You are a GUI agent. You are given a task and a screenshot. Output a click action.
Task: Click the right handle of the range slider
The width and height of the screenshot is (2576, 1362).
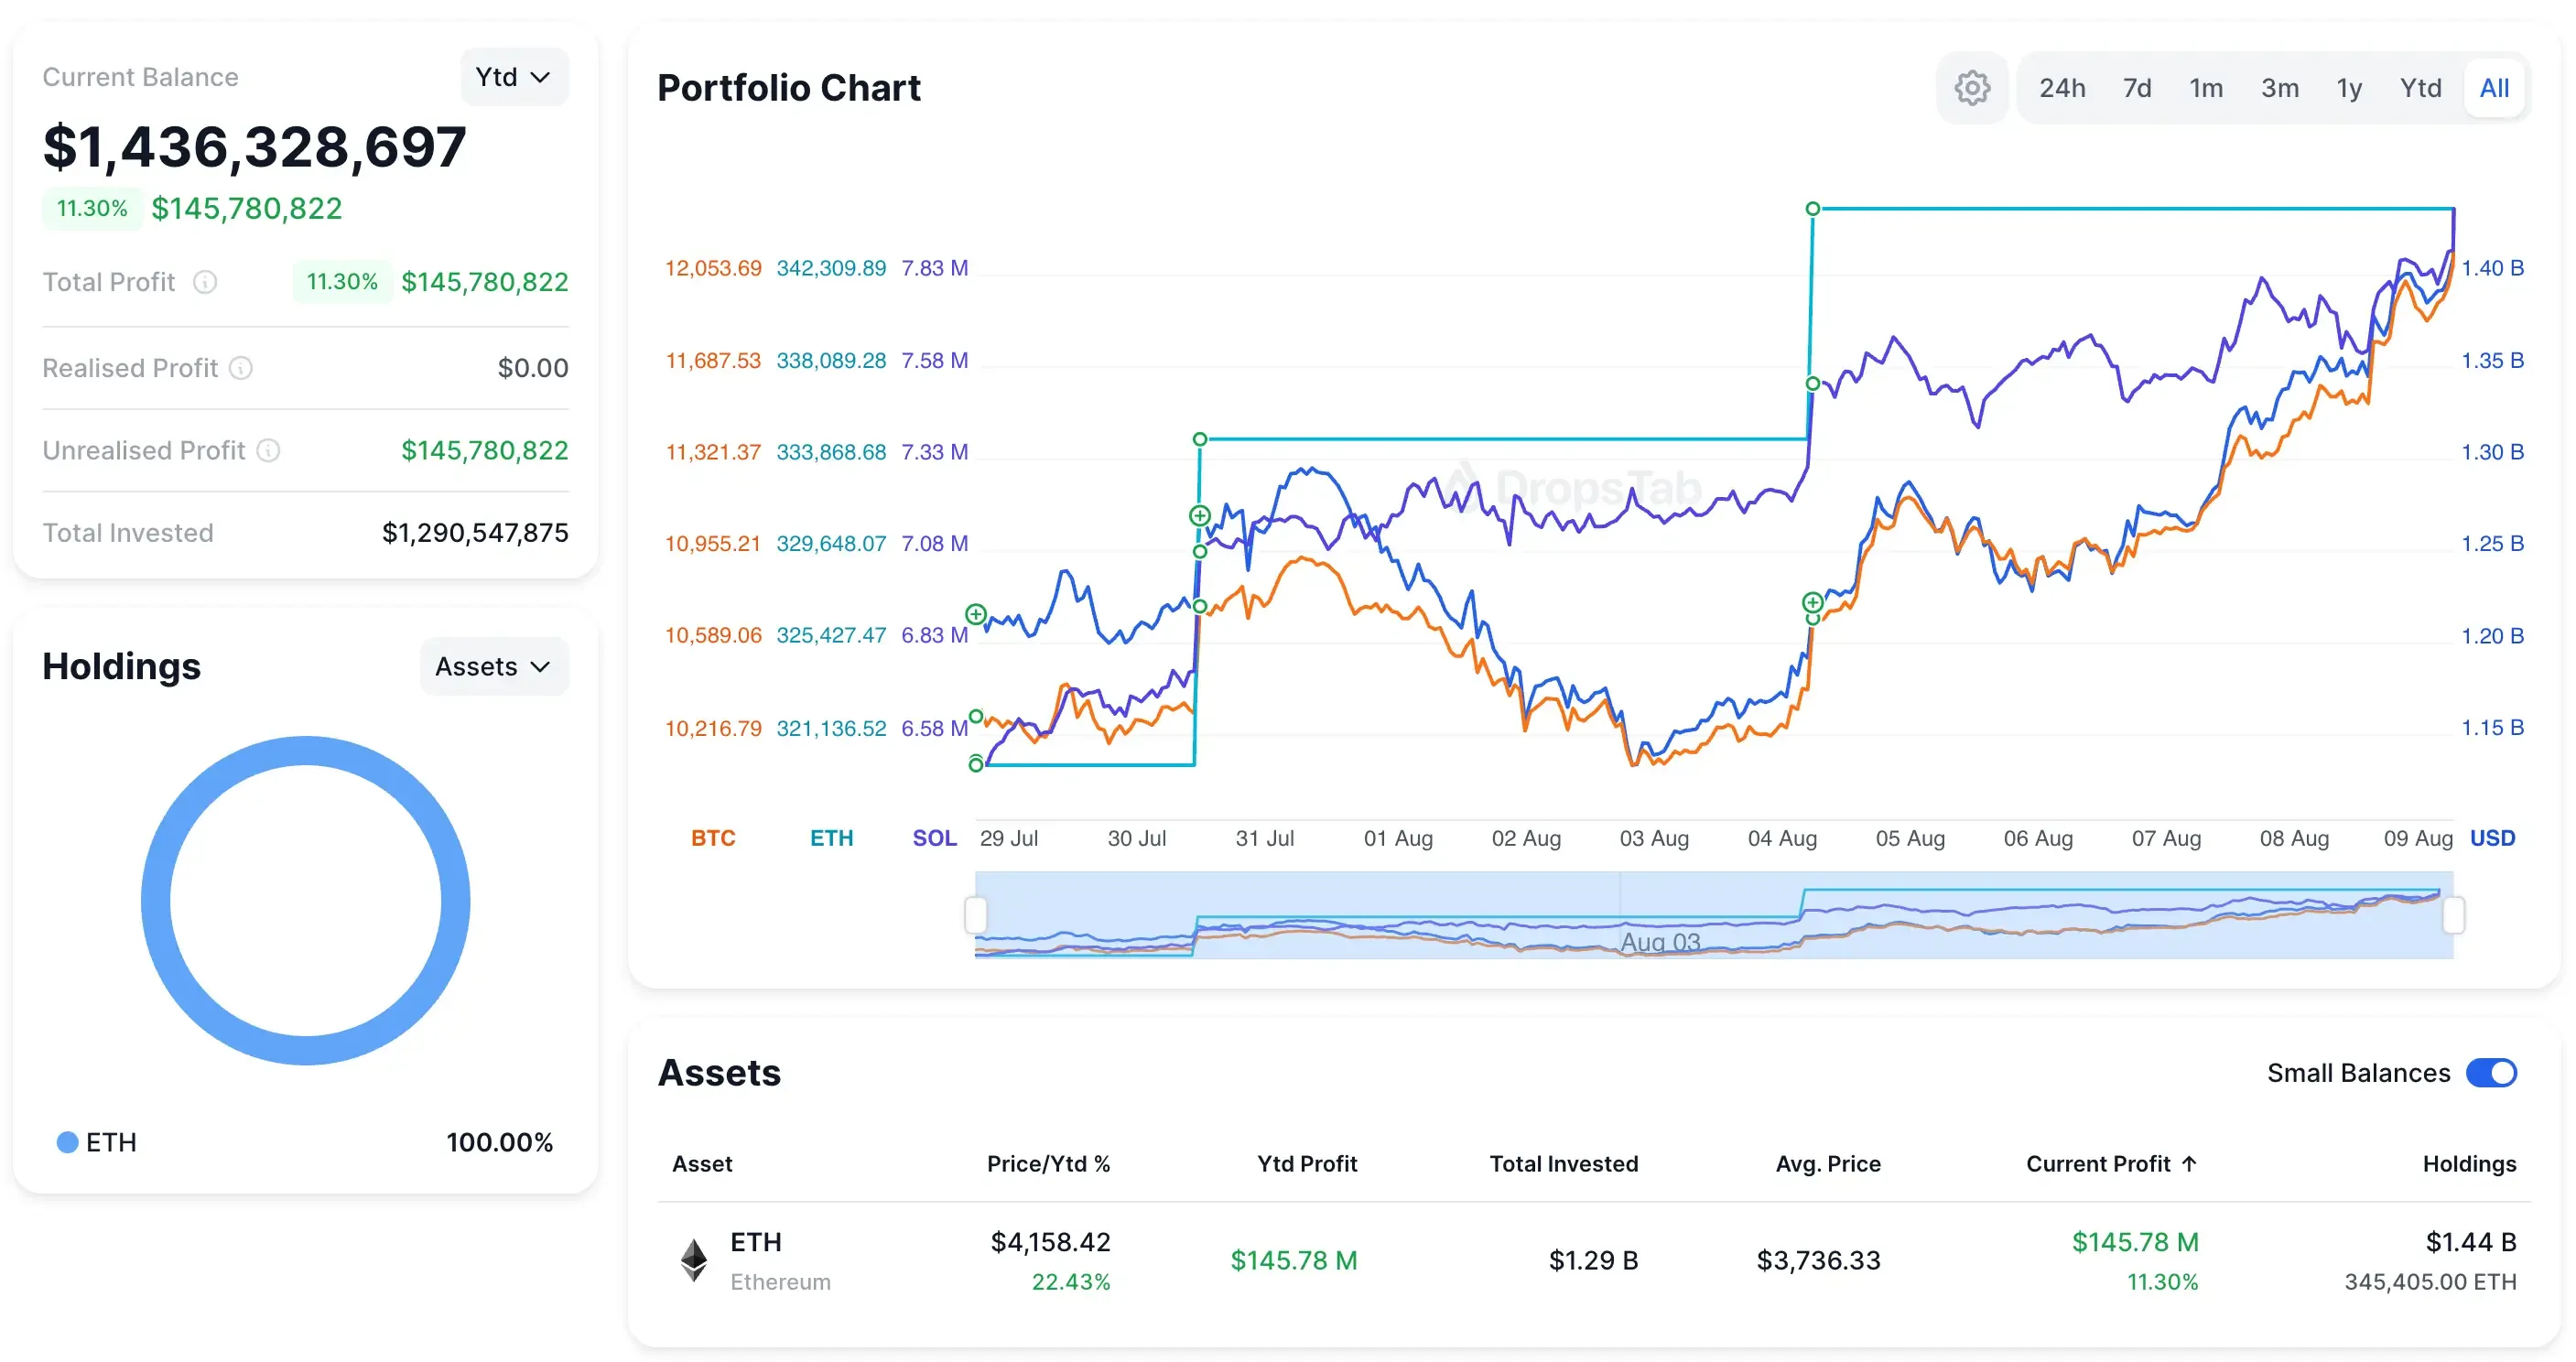(2453, 914)
